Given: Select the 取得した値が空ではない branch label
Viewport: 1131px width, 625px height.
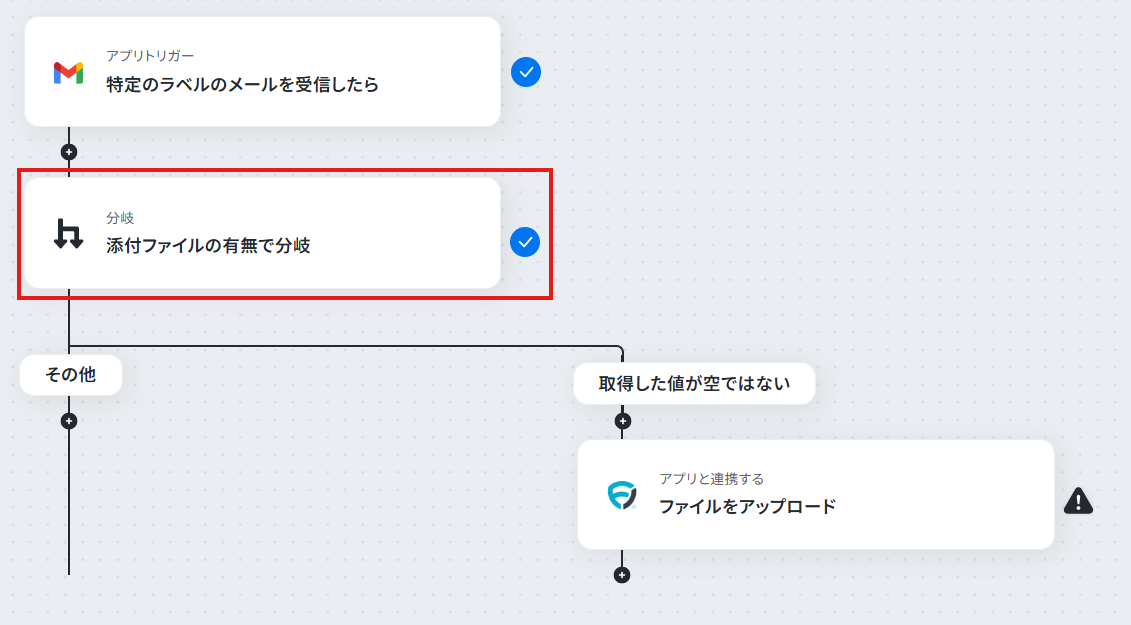Looking at the screenshot, I should [x=695, y=383].
